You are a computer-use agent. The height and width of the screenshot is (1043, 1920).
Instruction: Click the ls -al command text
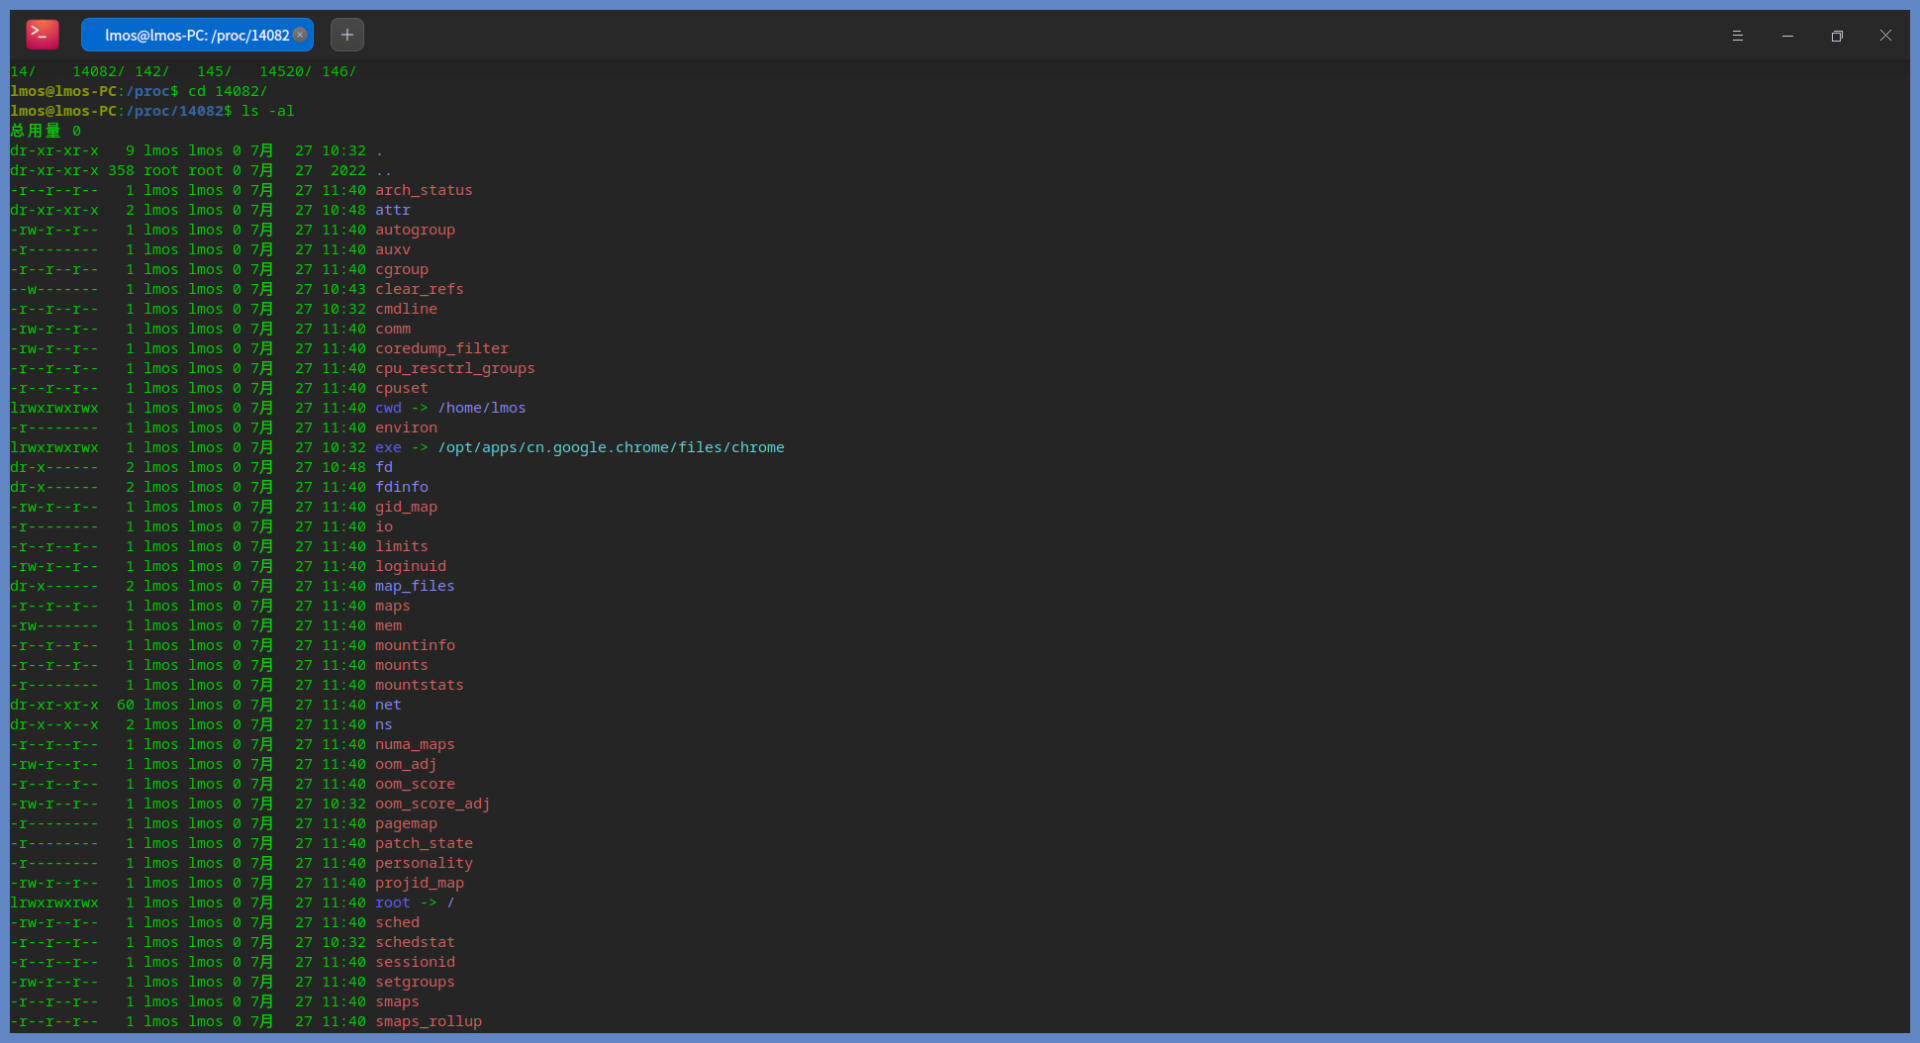click(x=268, y=111)
